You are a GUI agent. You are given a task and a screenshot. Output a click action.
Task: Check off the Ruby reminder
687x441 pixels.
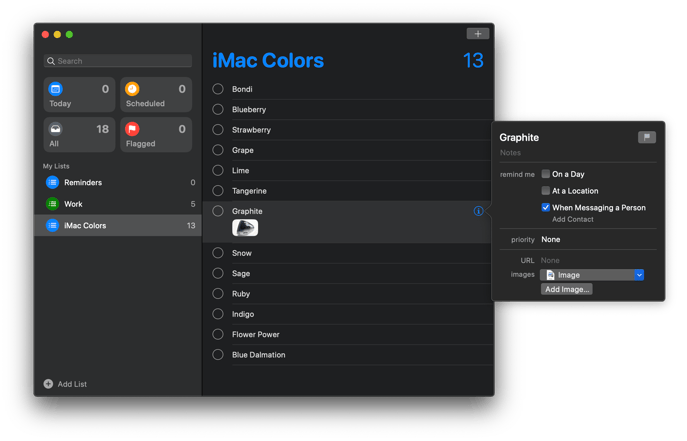[x=218, y=294]
